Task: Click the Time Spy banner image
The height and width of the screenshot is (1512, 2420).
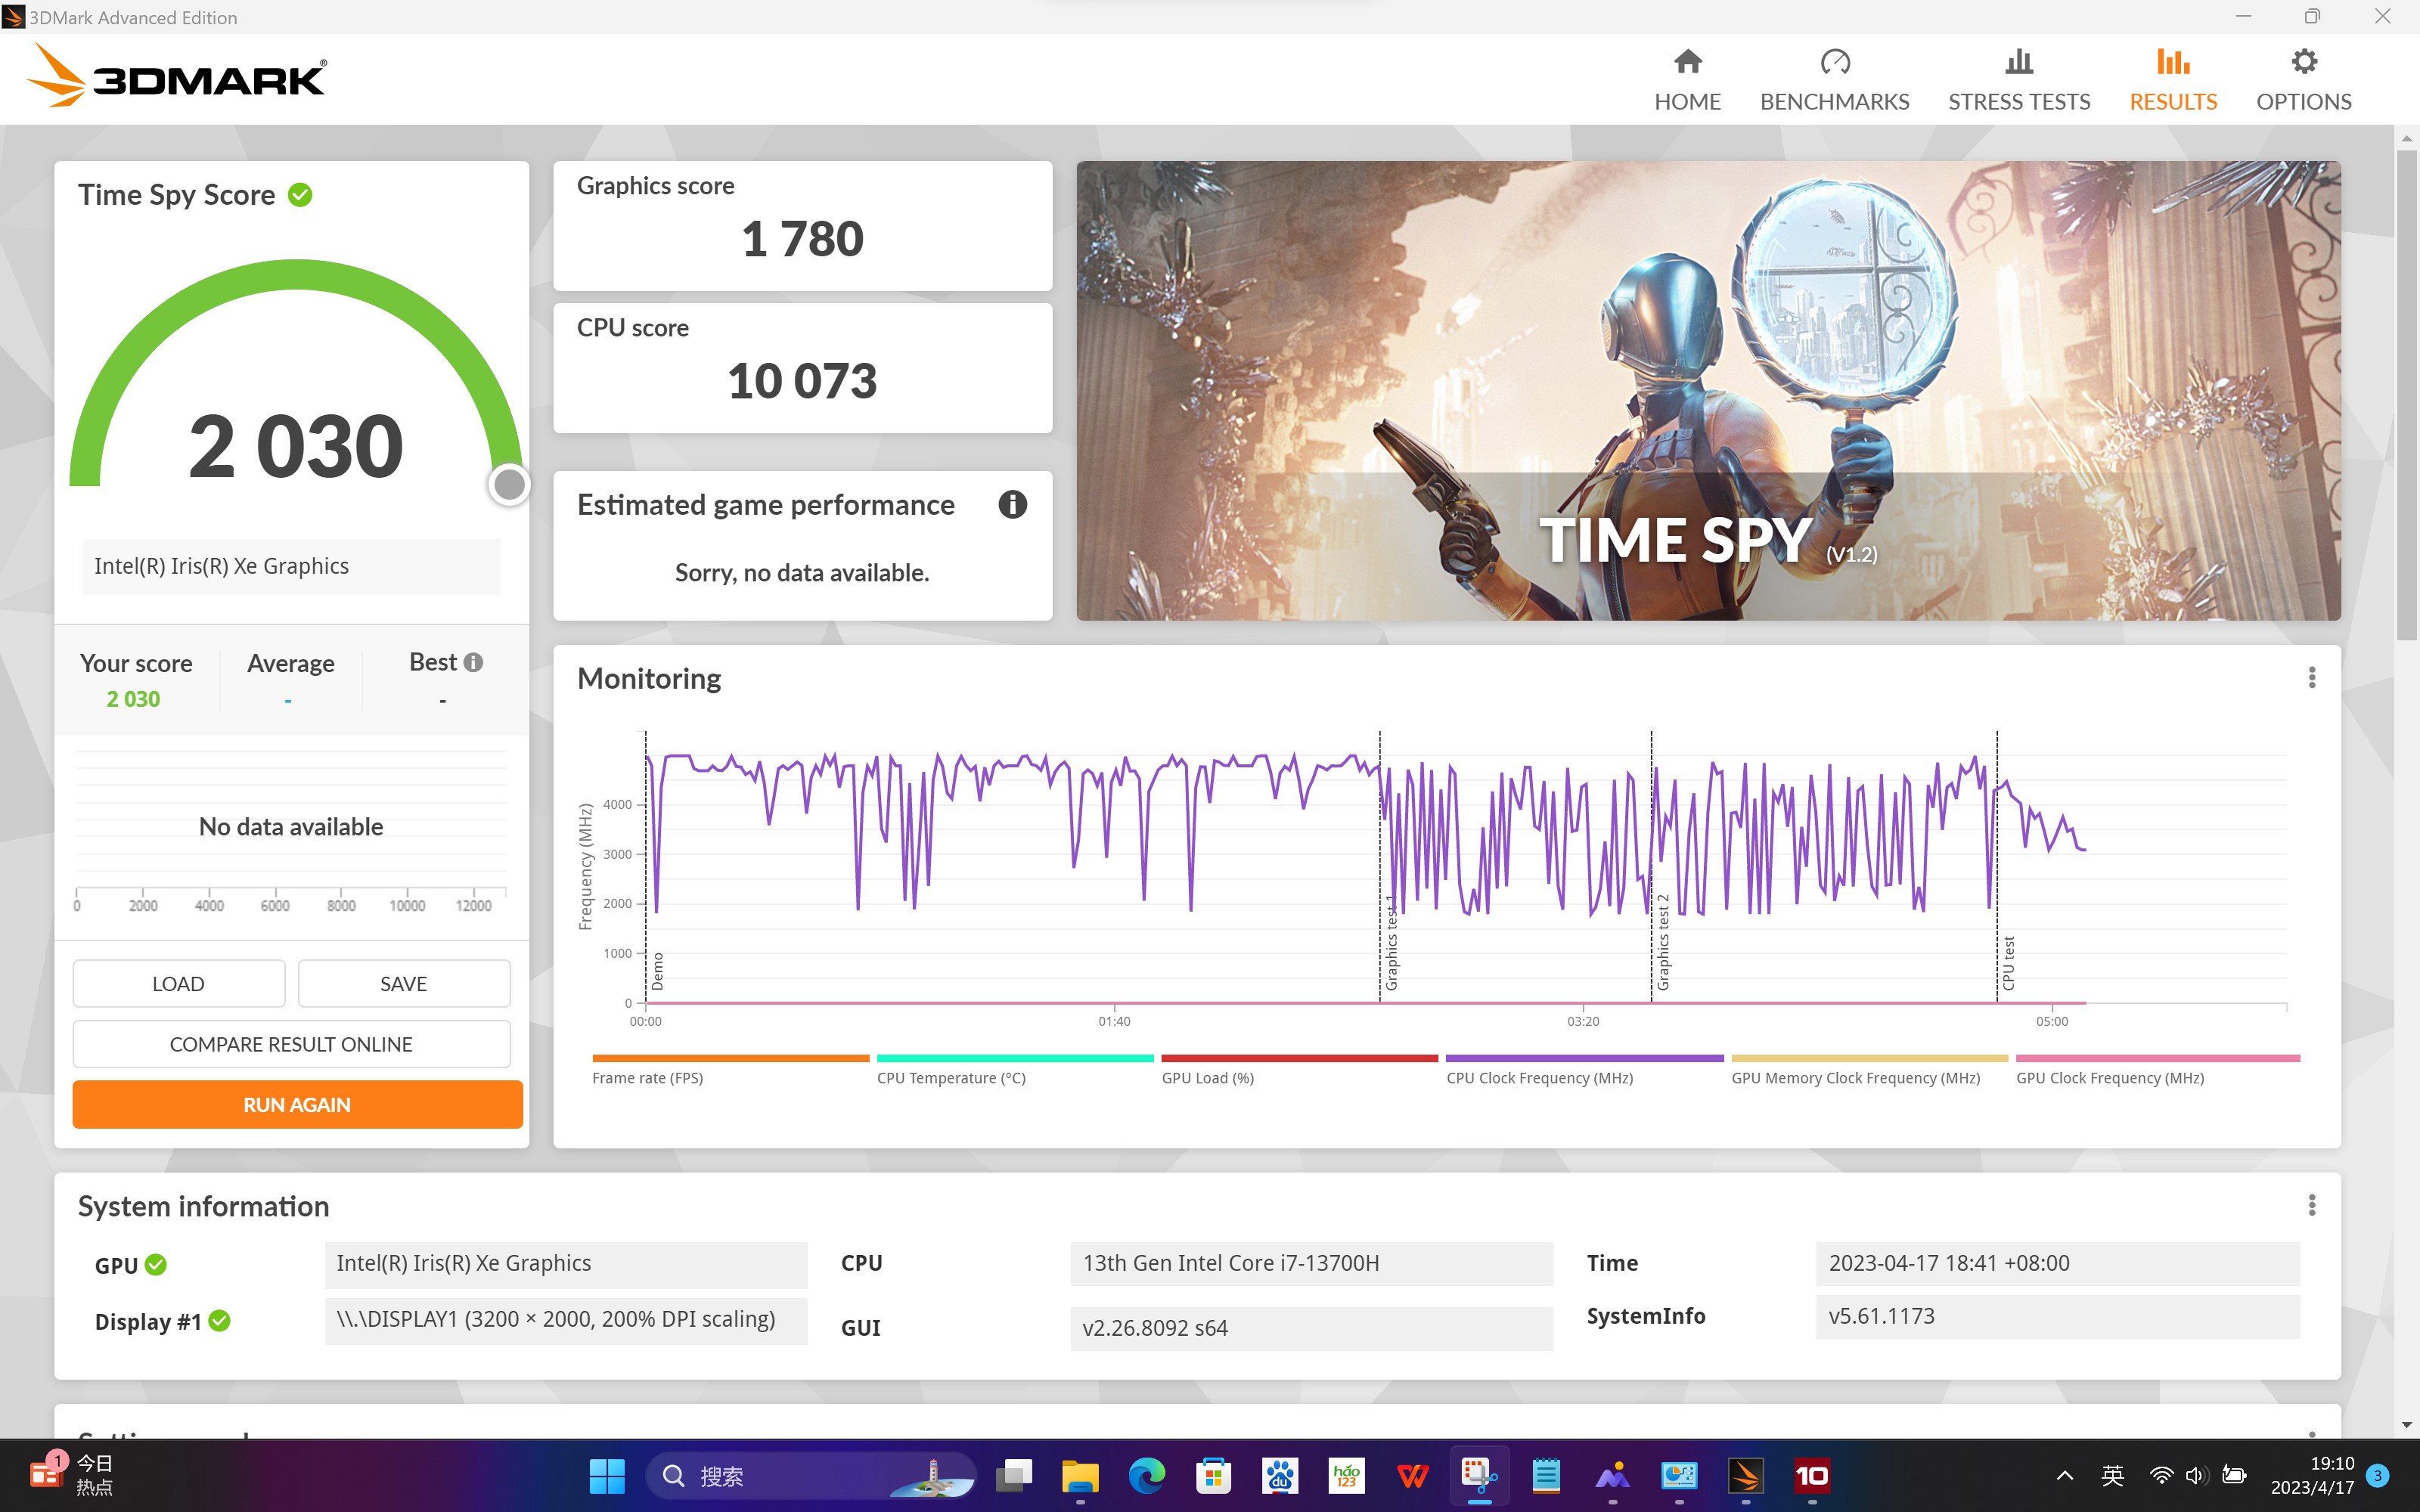Action: tap(1707, 390)
